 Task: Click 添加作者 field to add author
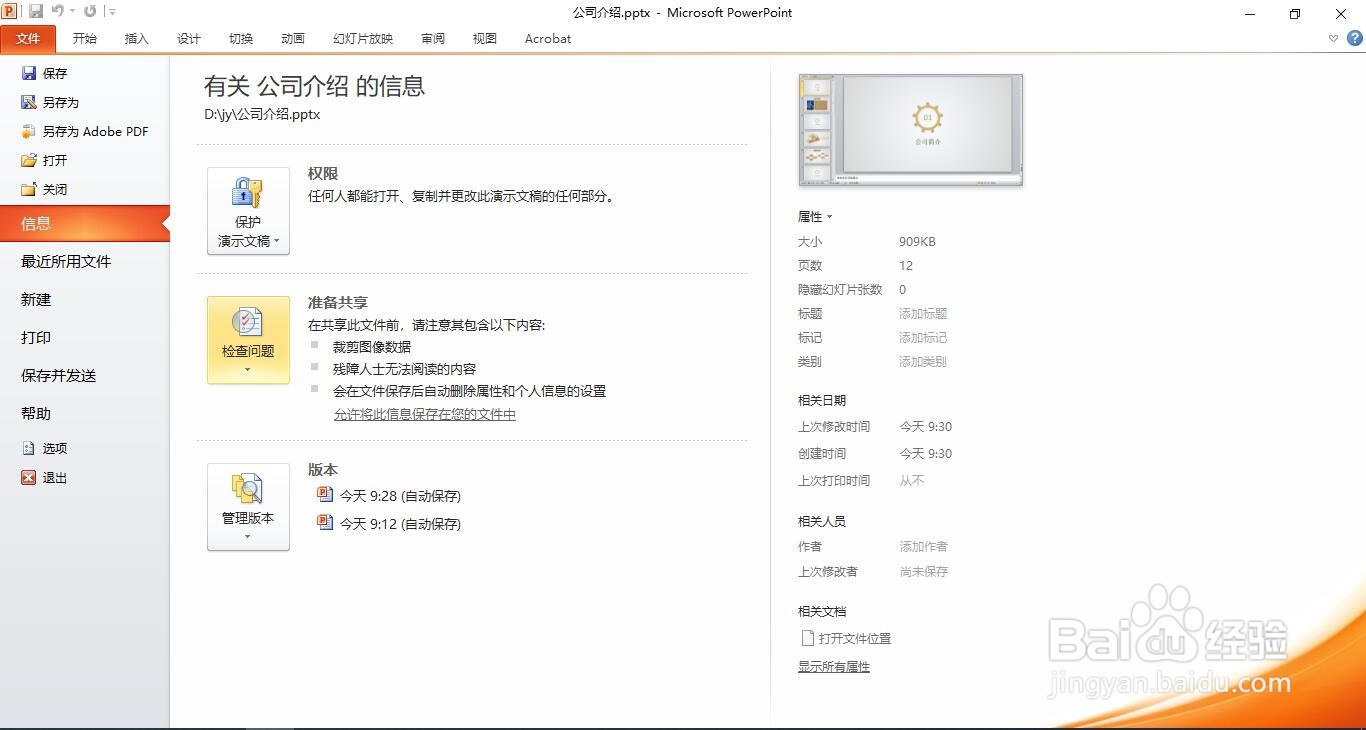click(x=924, y=547)
